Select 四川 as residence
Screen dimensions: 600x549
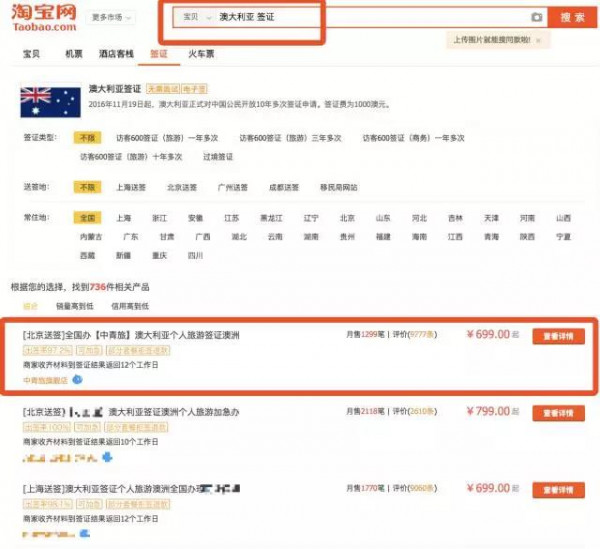click(196, 256)
